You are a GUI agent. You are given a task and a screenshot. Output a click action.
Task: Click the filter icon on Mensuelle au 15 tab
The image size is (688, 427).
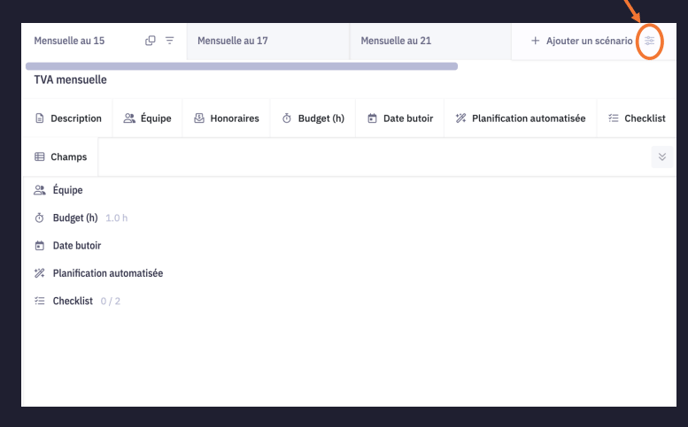pyautogui.click(x=170, y=41)
